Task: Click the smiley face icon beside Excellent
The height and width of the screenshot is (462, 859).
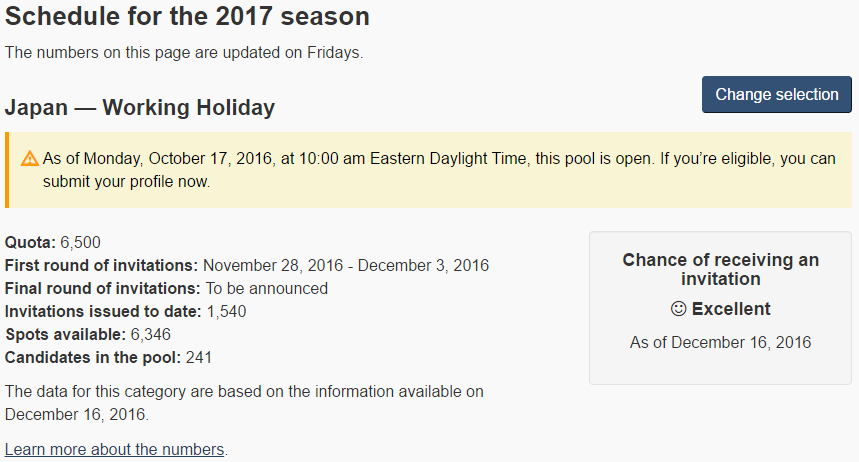Action: point(678,309)
